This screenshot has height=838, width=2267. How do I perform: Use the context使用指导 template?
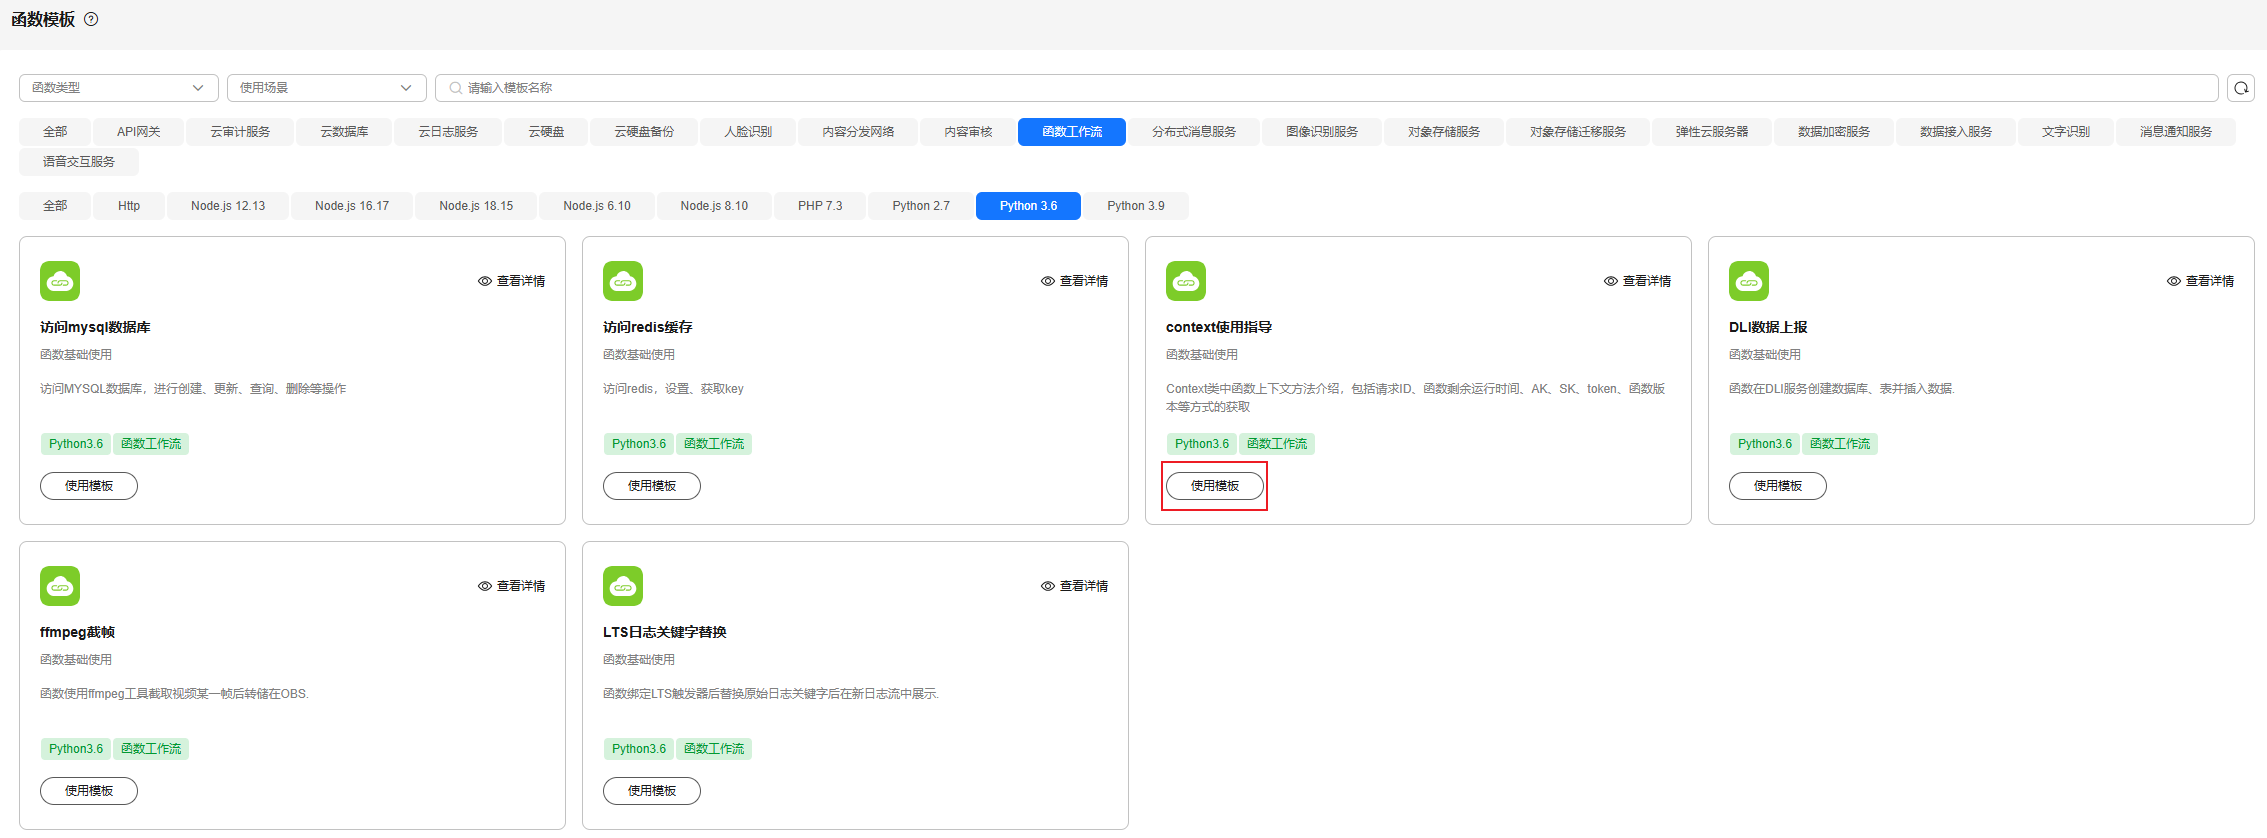pyautogui.click(x=1214, y=486)
